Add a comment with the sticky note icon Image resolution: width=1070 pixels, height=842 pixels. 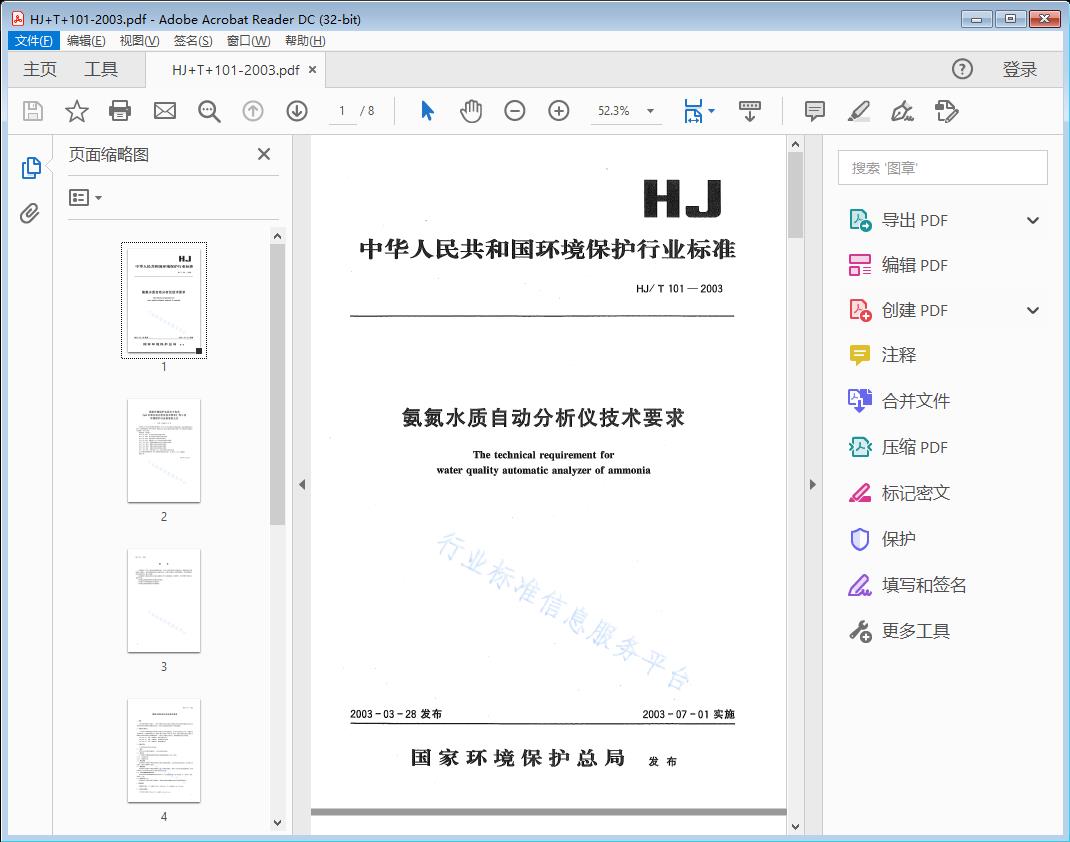[814, 111]
